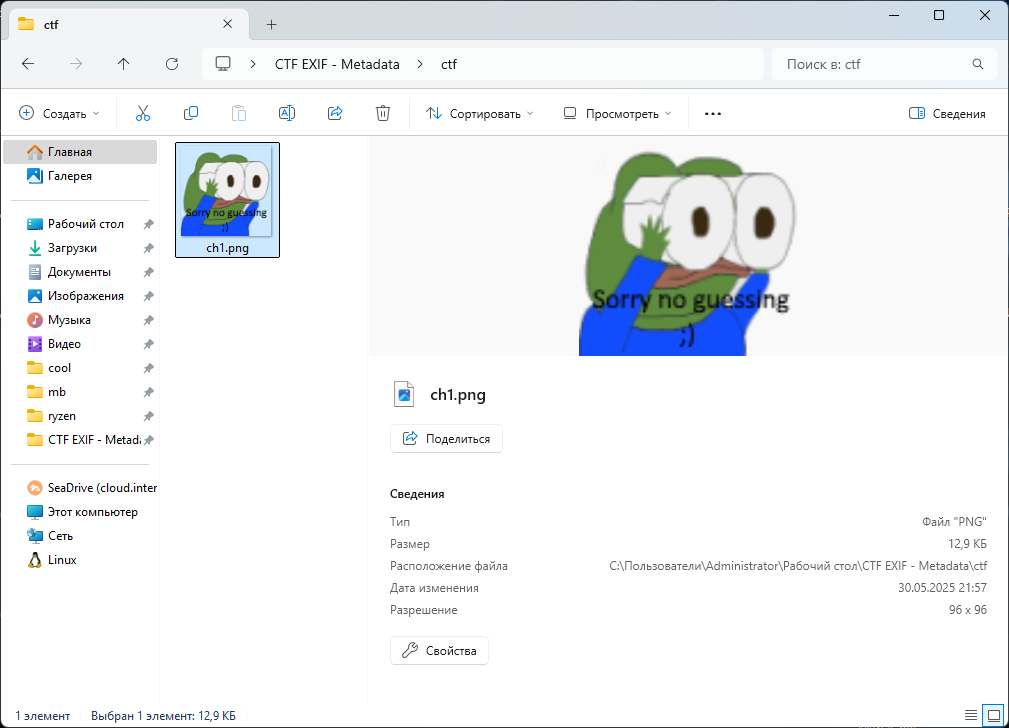
Task: Open the Сортировать dropdown
Action: 479,113
